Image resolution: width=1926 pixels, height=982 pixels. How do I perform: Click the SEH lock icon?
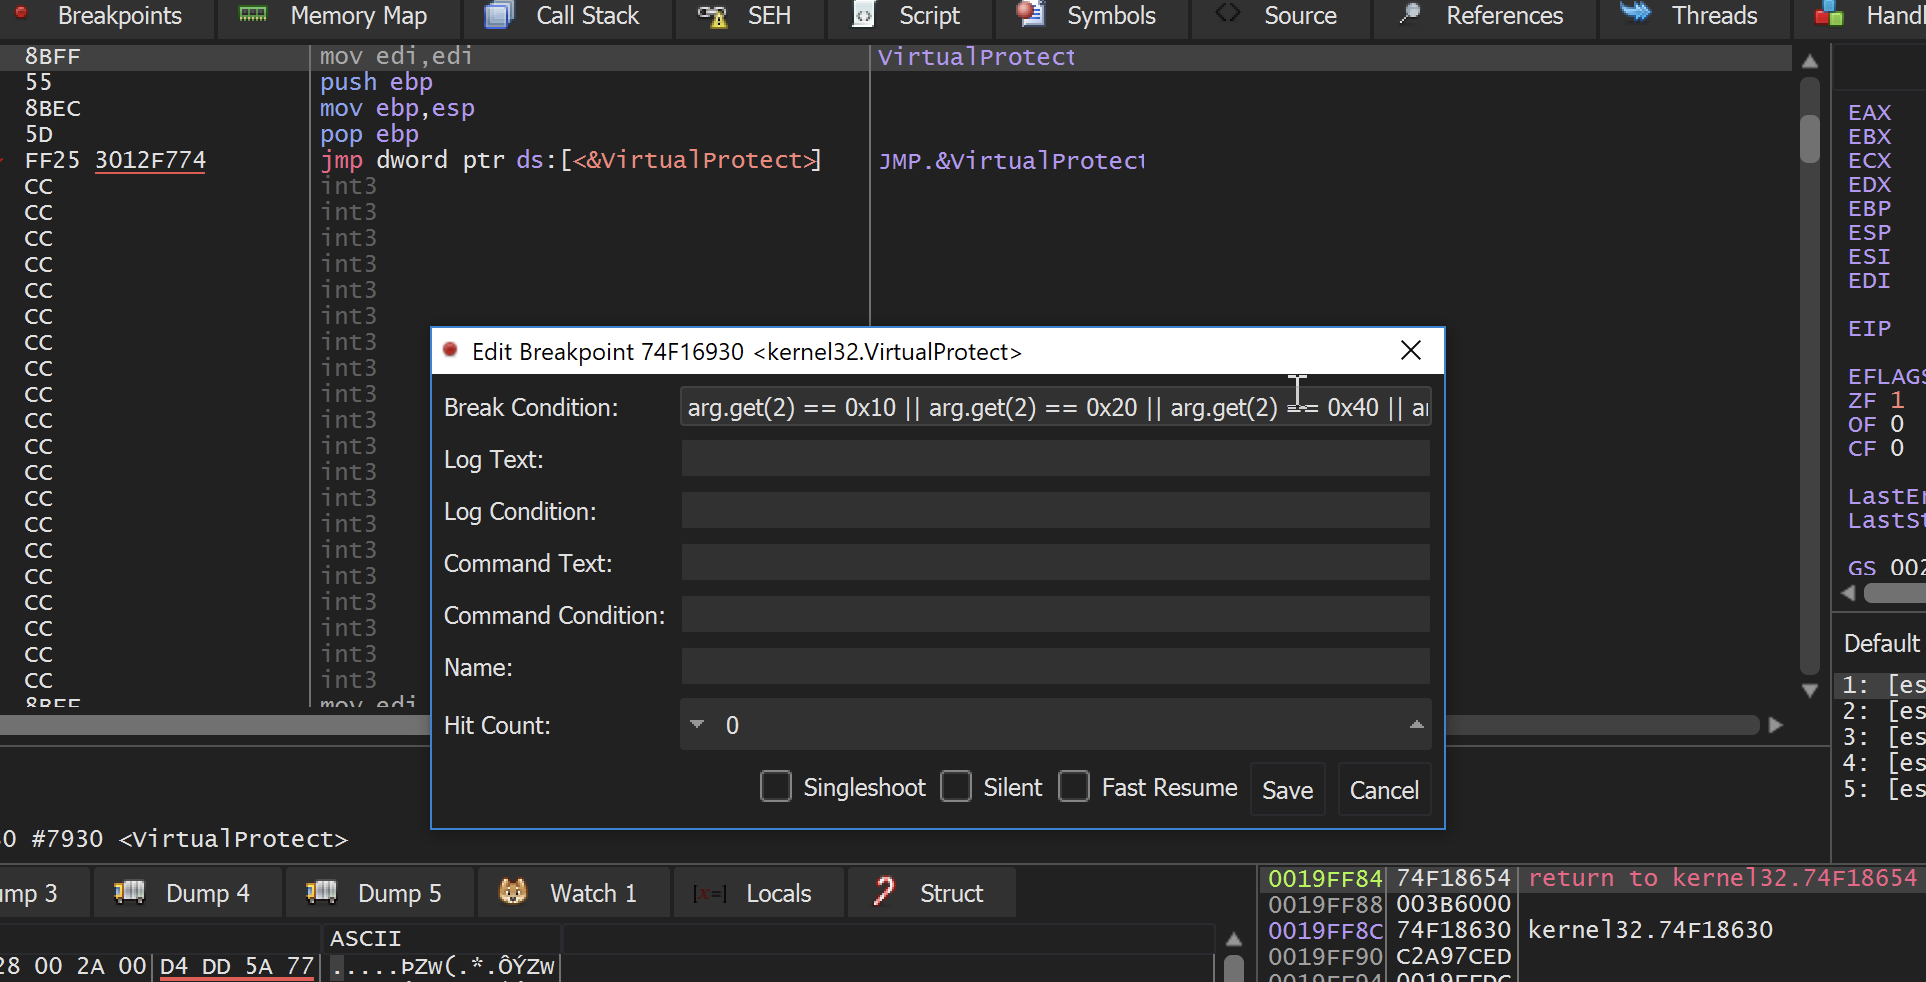click(x=711, y=15)
